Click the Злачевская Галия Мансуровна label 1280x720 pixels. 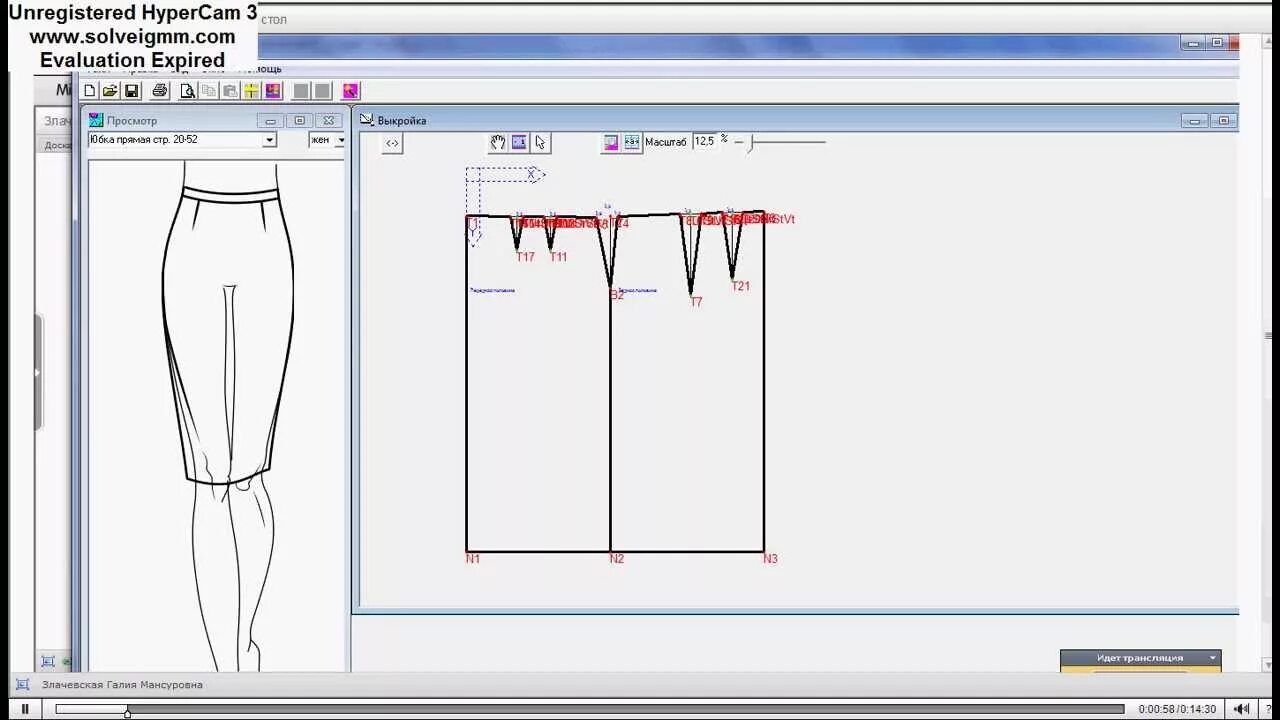(x=122, y=685)
